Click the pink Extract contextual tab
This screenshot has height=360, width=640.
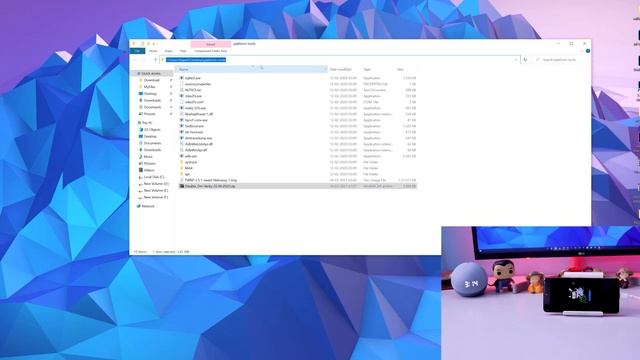(x=211, y=44)
